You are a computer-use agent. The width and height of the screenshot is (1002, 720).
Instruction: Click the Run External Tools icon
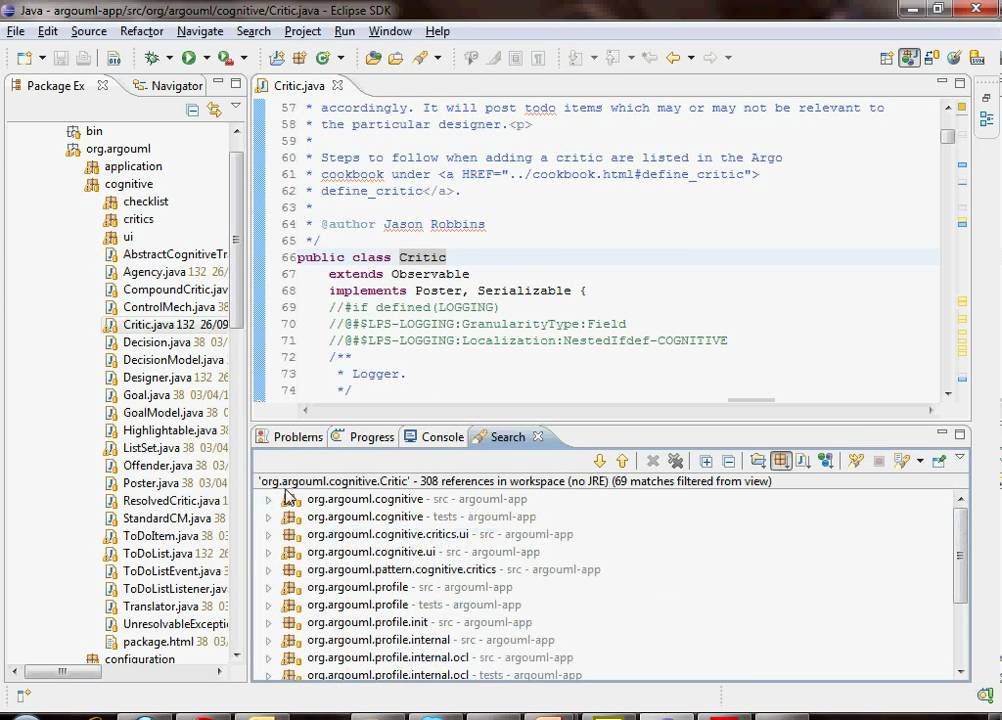[225, 58]
